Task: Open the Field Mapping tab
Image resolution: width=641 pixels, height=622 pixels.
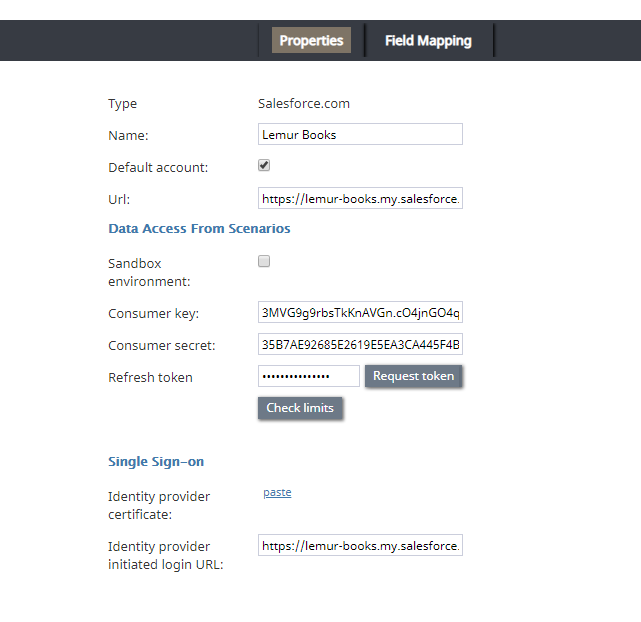Action: tap(428, 40)
